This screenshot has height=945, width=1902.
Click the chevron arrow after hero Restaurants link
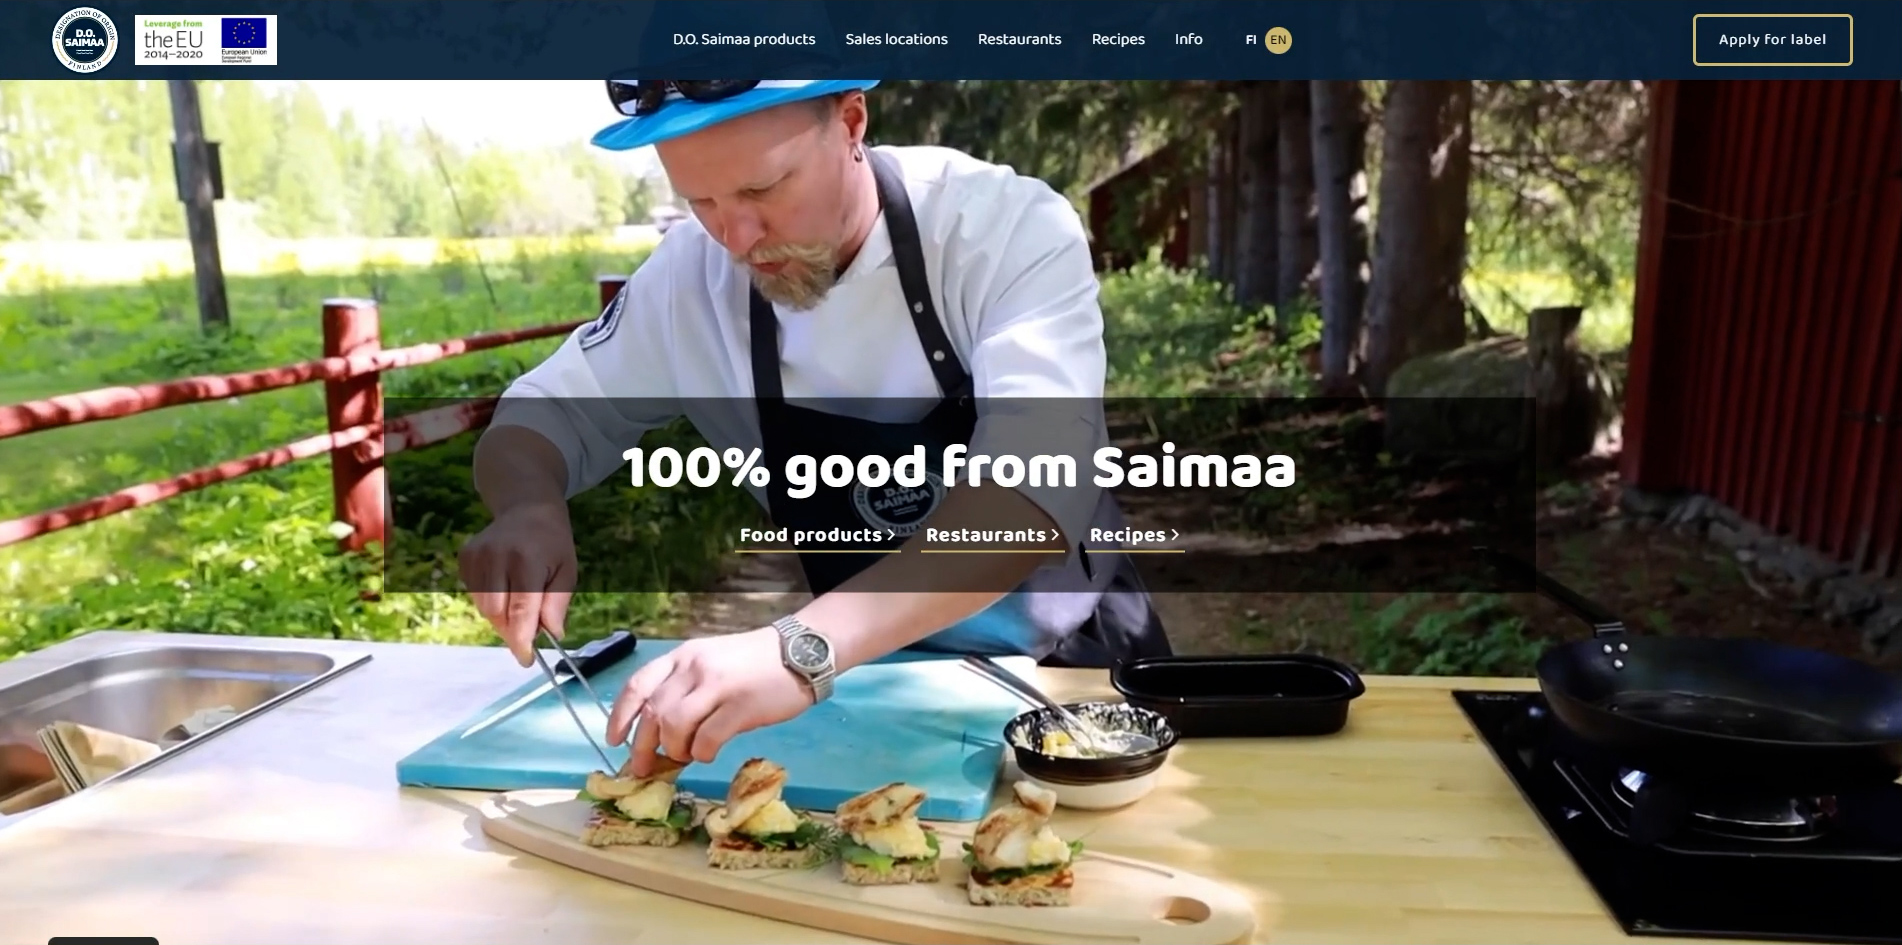(x=1054, y=535)
